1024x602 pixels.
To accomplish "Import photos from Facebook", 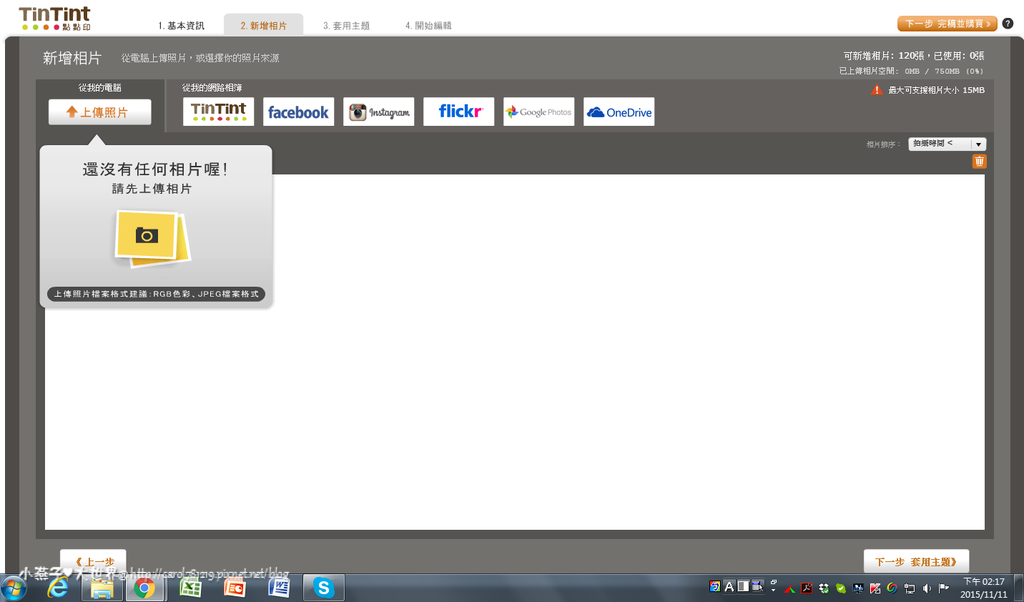I will pos(298,112).
